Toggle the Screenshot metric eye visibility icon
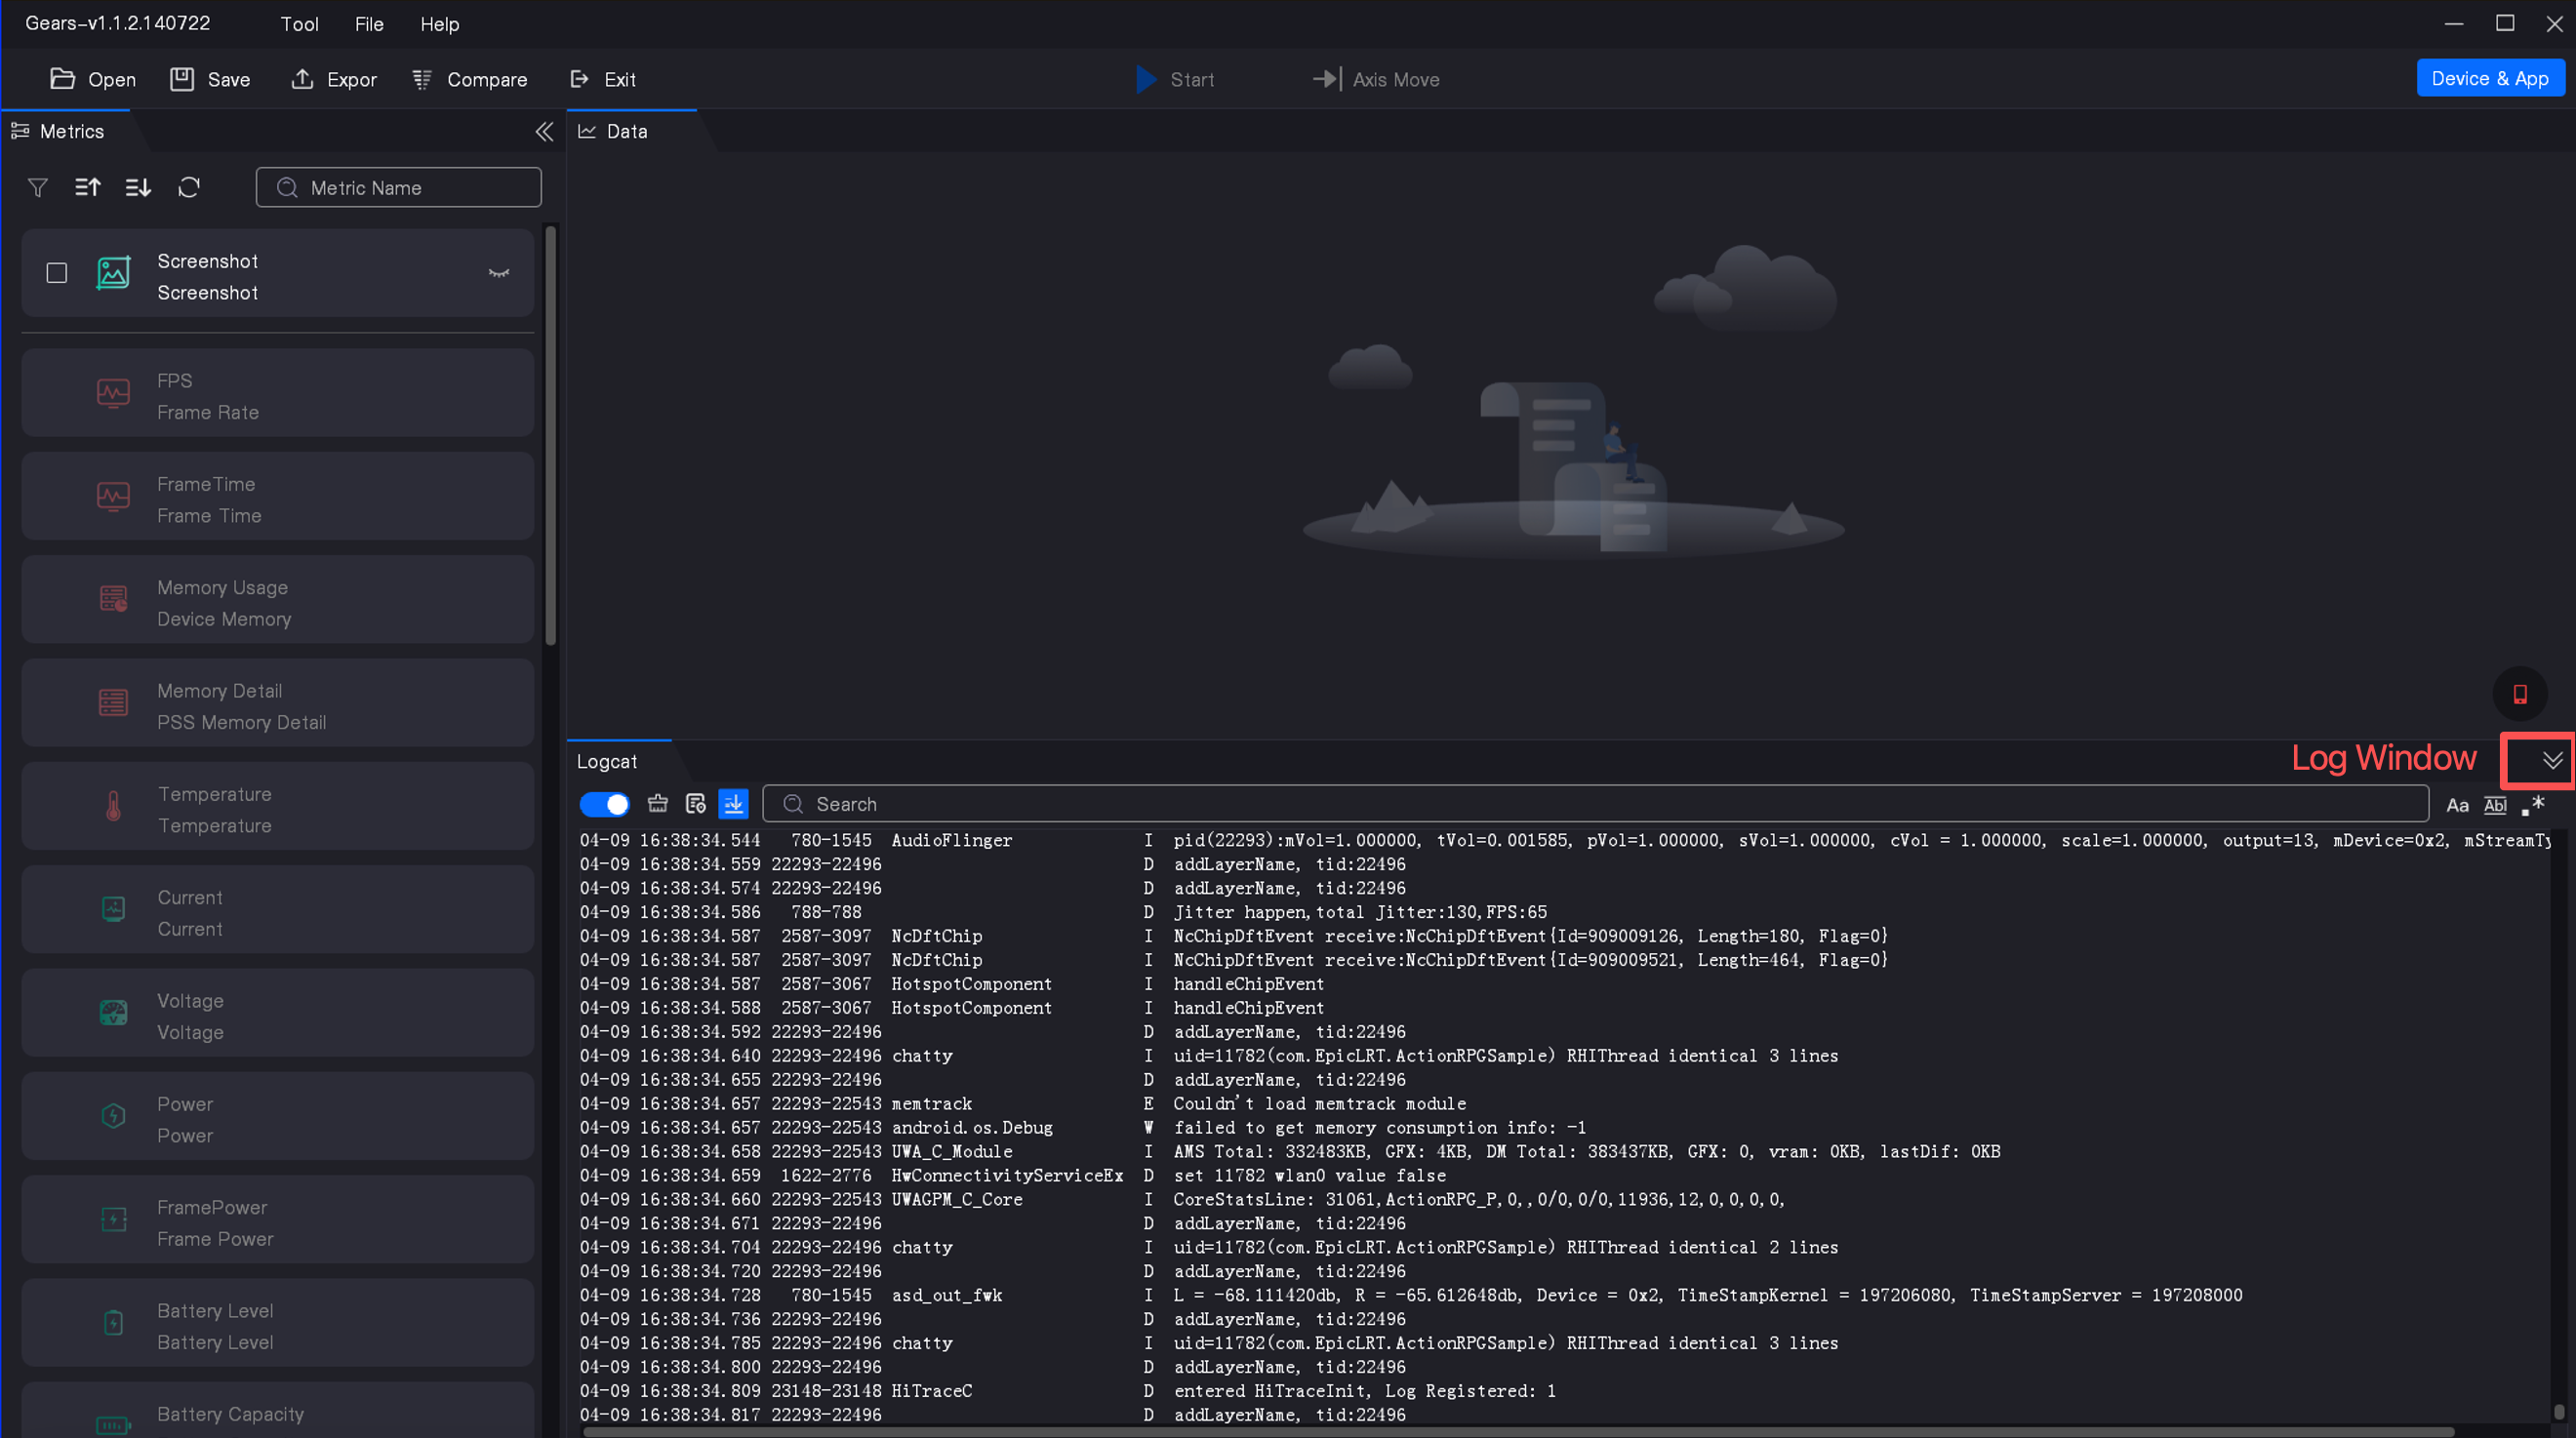 tap(499, 273)
